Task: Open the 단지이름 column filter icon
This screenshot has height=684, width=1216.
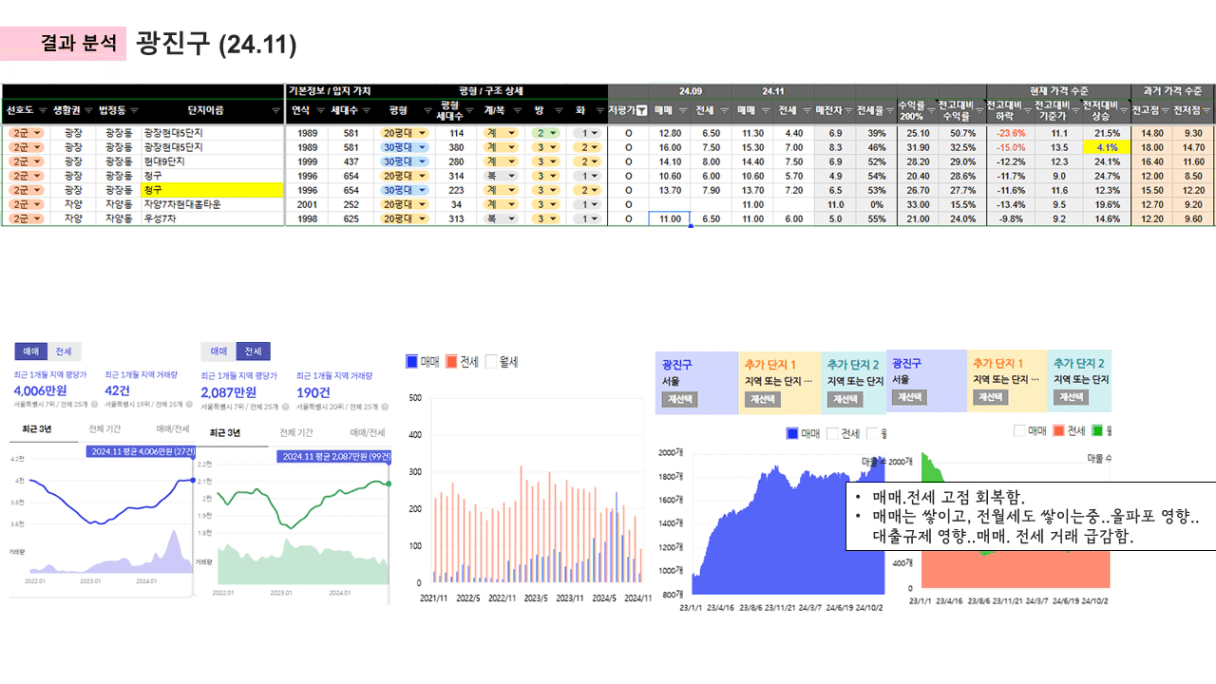Action: [276, 110]
